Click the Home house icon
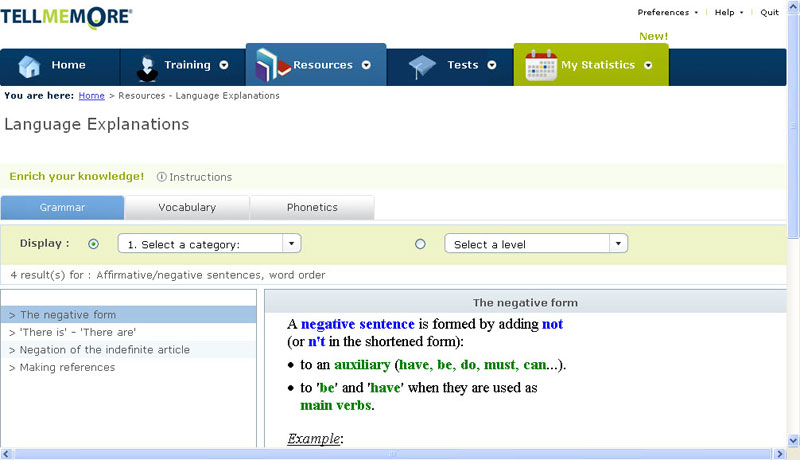800x460 pixels. coord(29,66)
